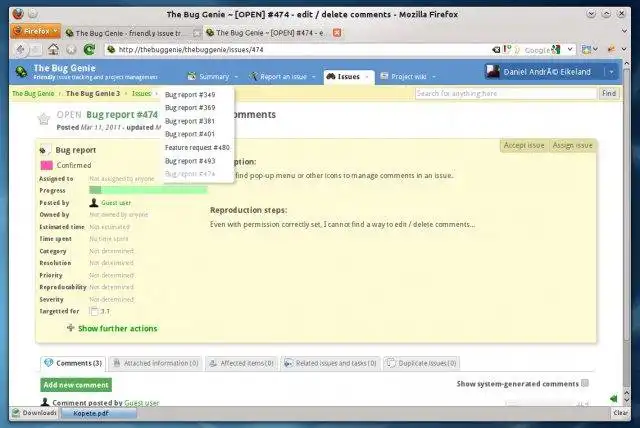Expand the Issues tab dropdown arrow

tap(367, 77)
